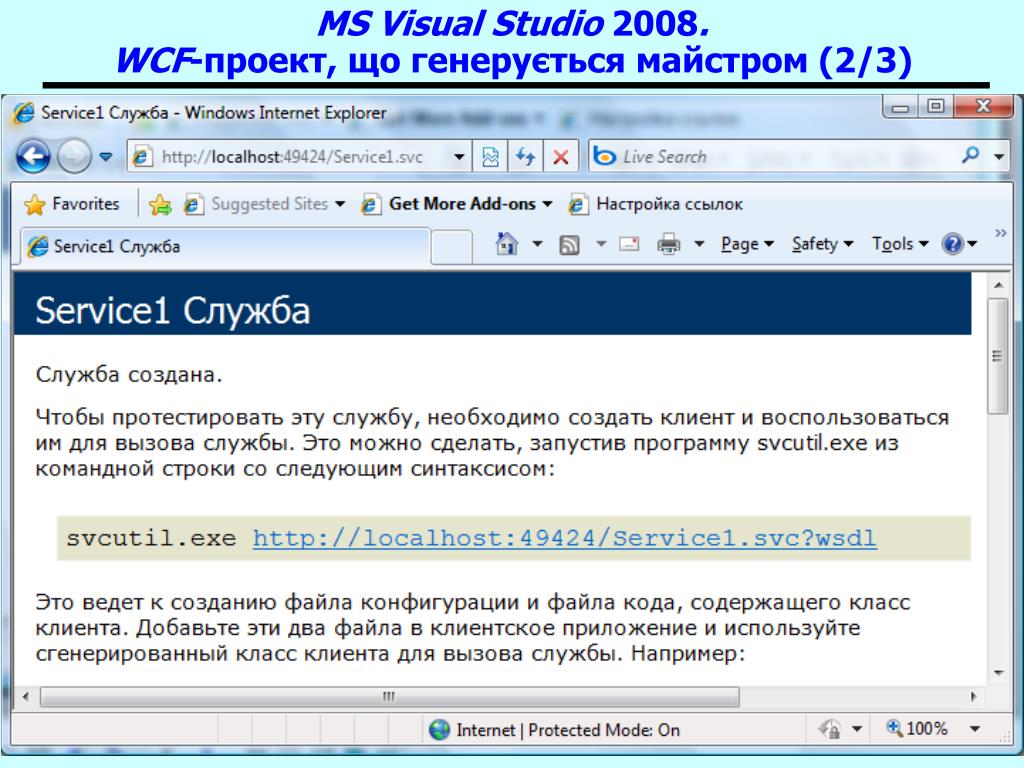Expand the zoom level dropdown arrow
1024x768 pixels.
point(974,729)
